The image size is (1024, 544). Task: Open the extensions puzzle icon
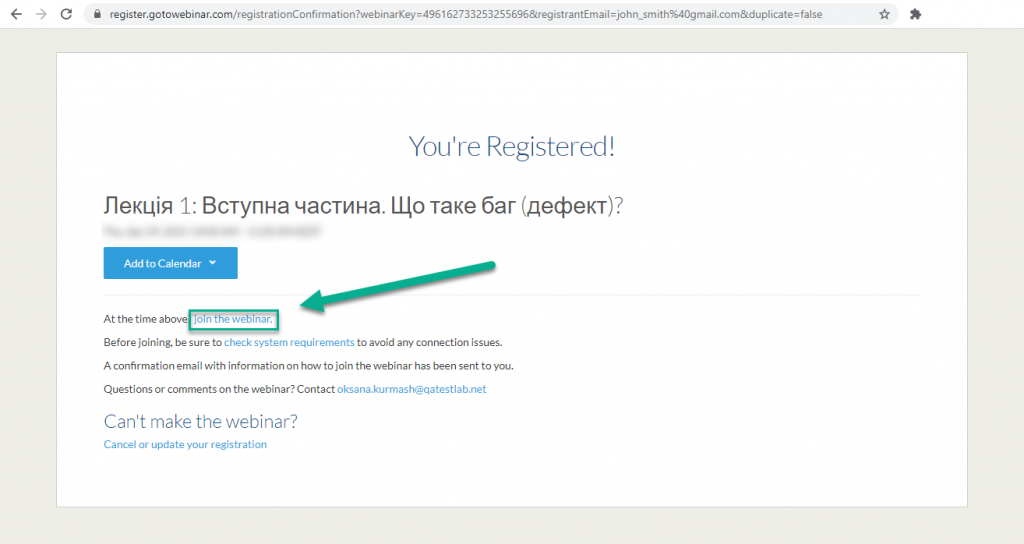[916, 14]
